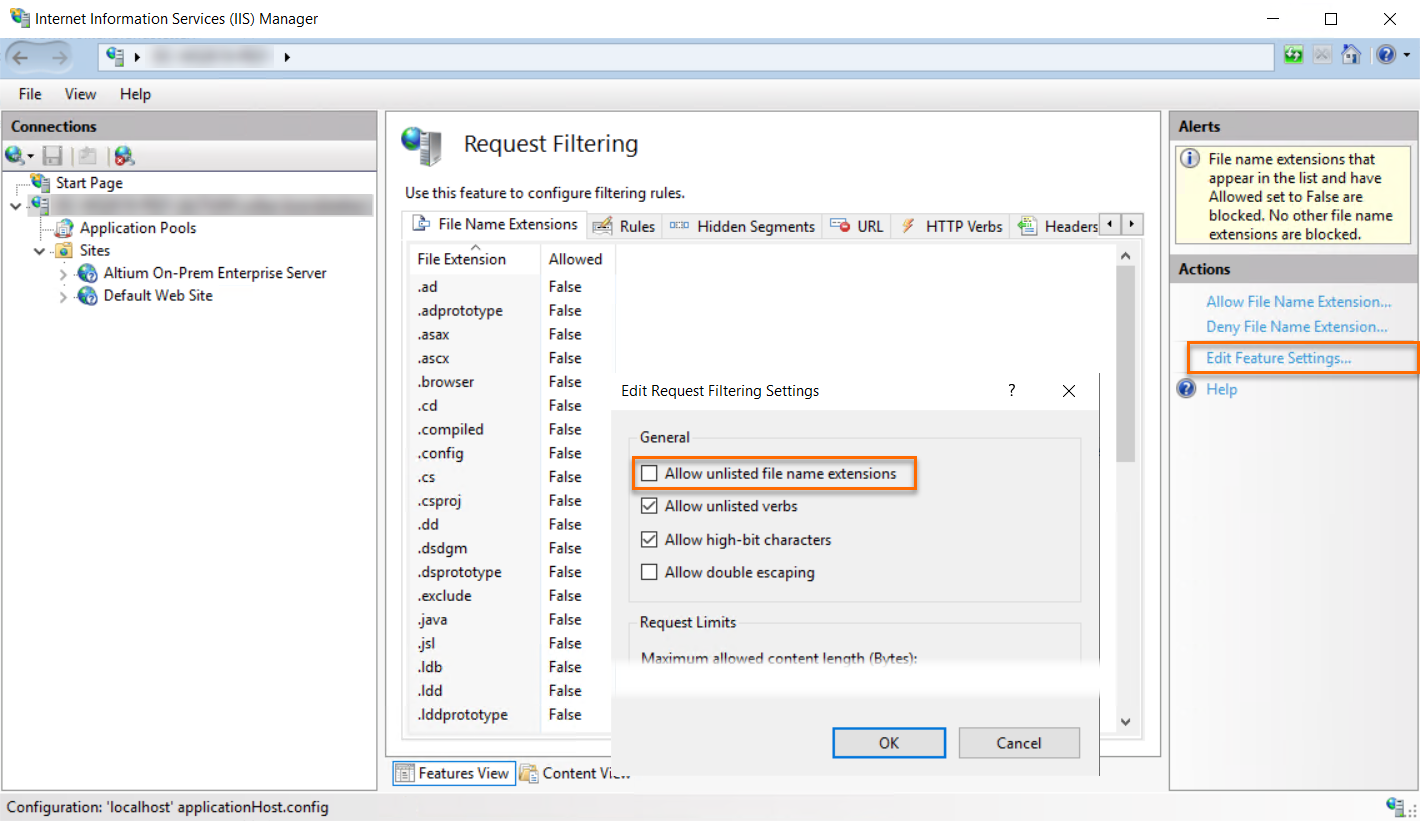
Task: Switch to the Hidden Segments tab
Action: (742, 226)
